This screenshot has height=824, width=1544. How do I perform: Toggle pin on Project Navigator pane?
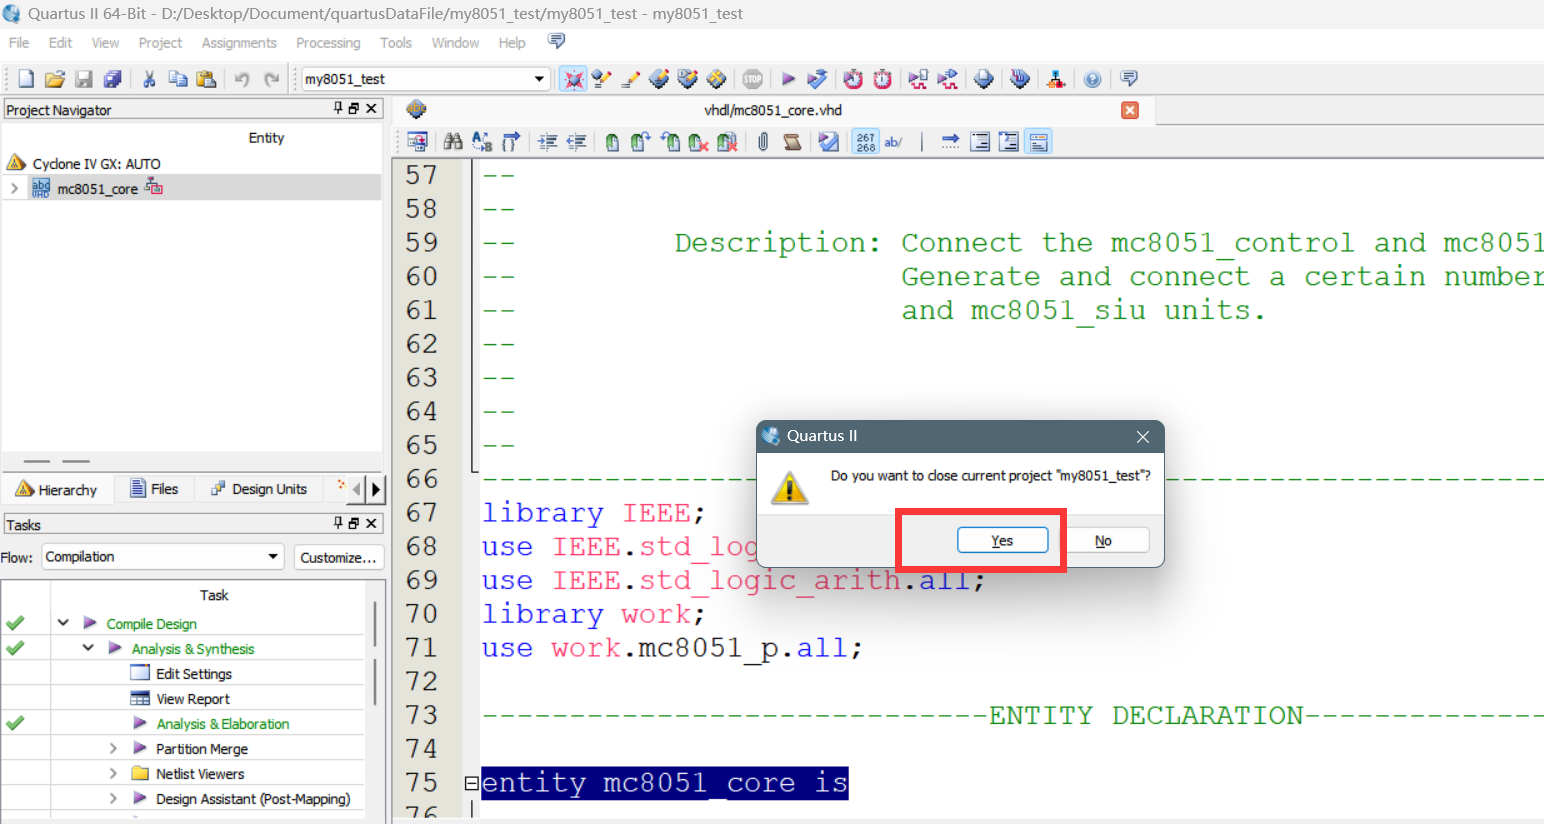click(338, 108)
